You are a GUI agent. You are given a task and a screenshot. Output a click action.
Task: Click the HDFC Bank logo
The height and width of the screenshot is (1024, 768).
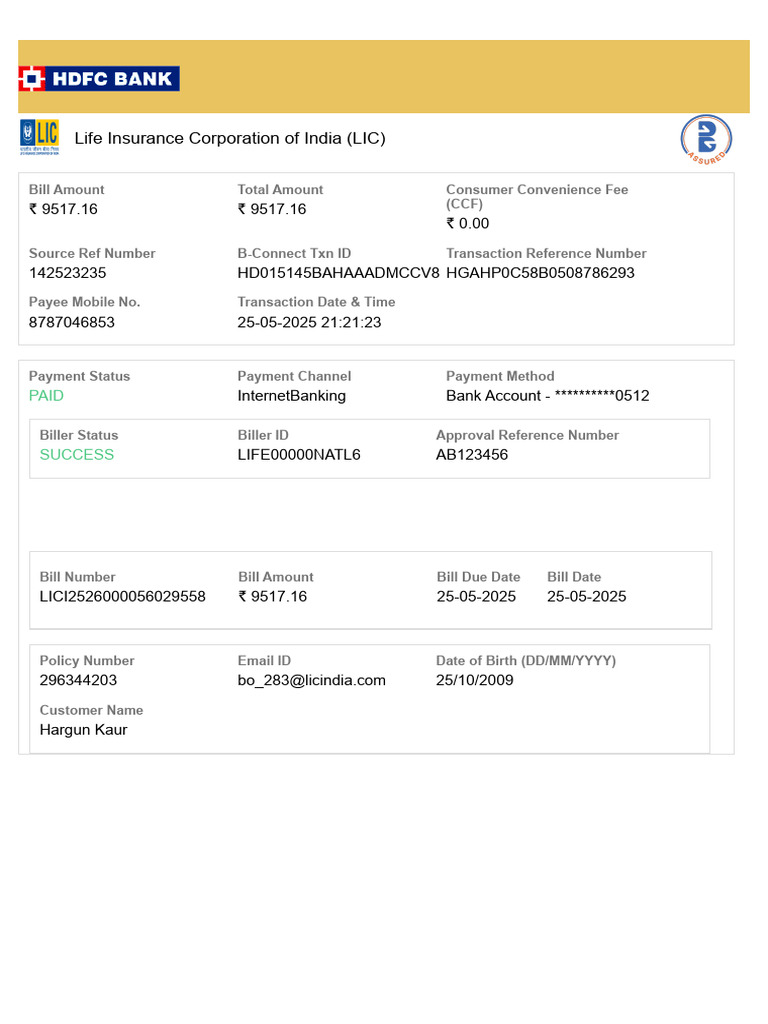pyautogui.click(x=99, y=79)
